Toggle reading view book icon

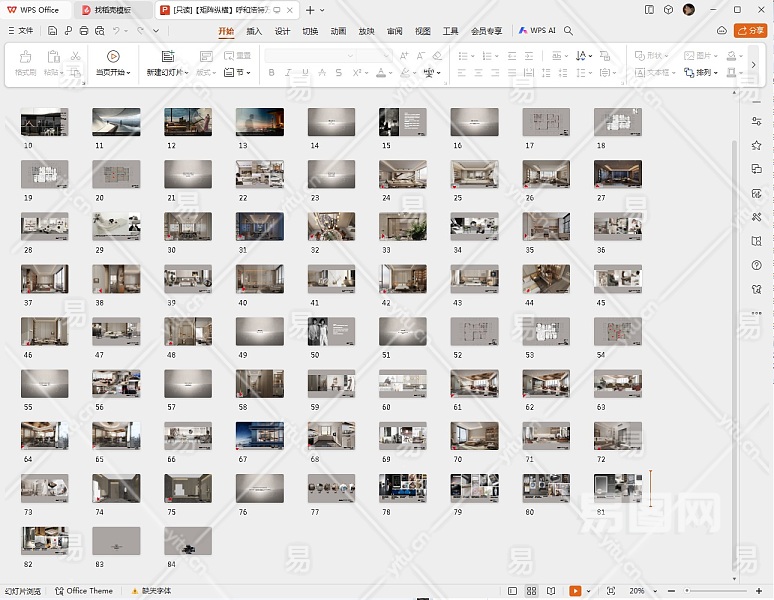pos(551,591)
